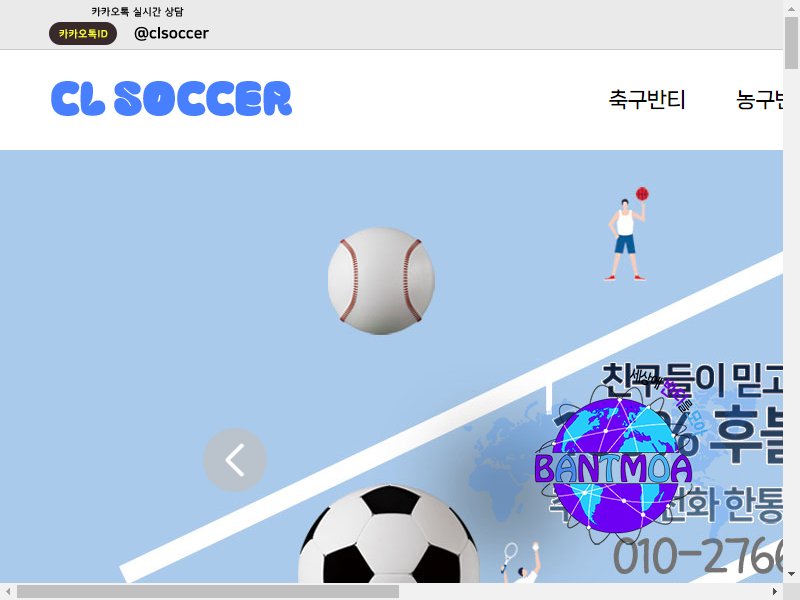The image size is (800, 600).
Task: Click the 카카오톡ID badge
Action: click(83, 34)
